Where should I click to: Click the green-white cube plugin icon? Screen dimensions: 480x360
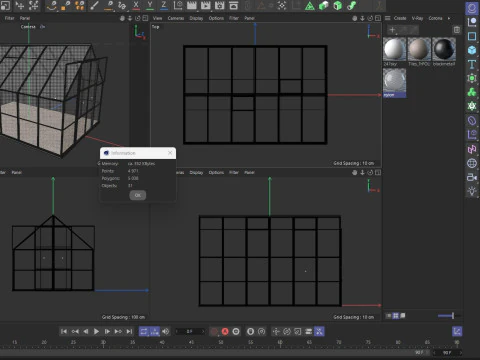(324, 6)
